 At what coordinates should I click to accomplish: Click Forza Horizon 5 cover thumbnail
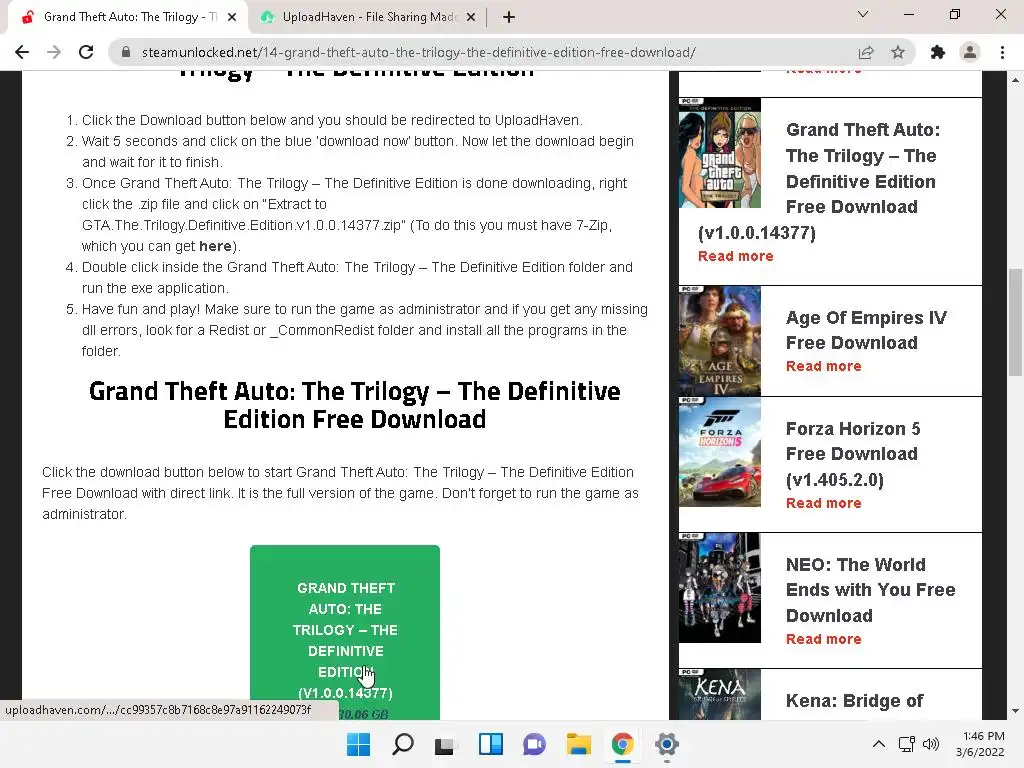(x=720, y=452)
